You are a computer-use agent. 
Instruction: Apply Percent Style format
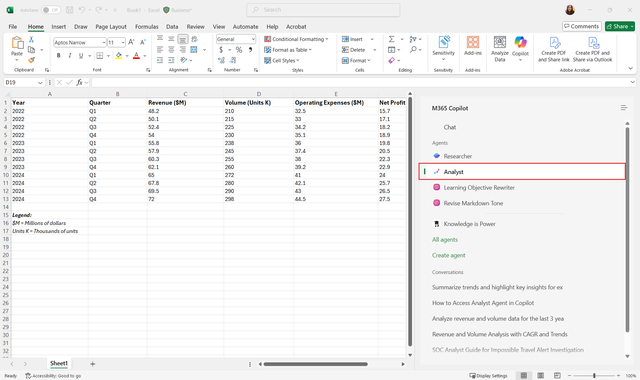coord(239,50)
